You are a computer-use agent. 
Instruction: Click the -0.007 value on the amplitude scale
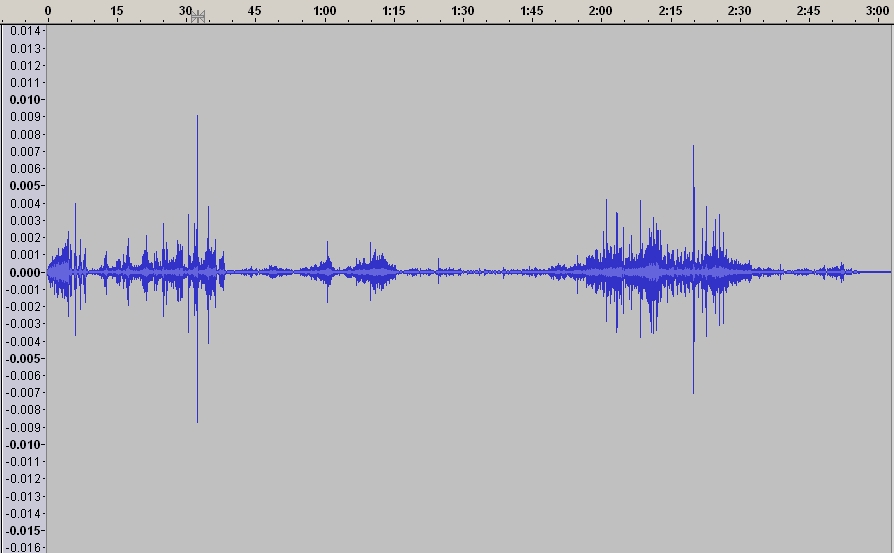click(x=23, y=393)
